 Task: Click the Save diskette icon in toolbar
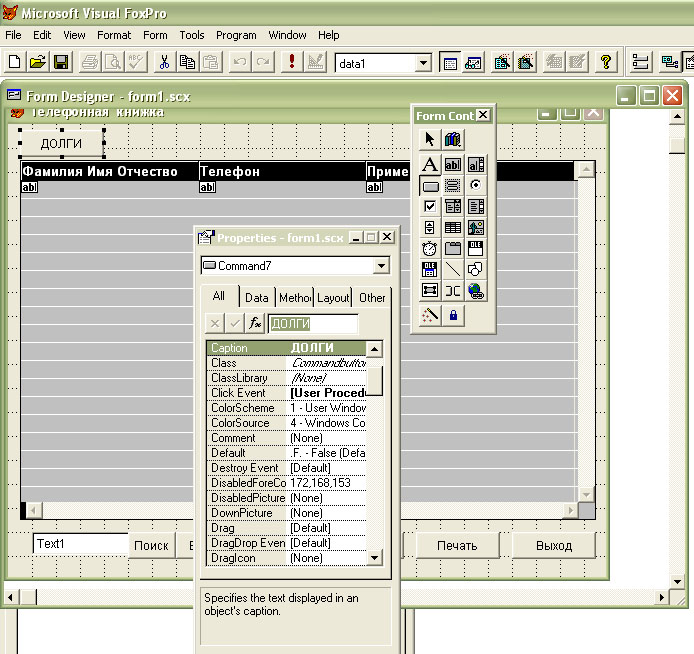click(x=61, y=62)
